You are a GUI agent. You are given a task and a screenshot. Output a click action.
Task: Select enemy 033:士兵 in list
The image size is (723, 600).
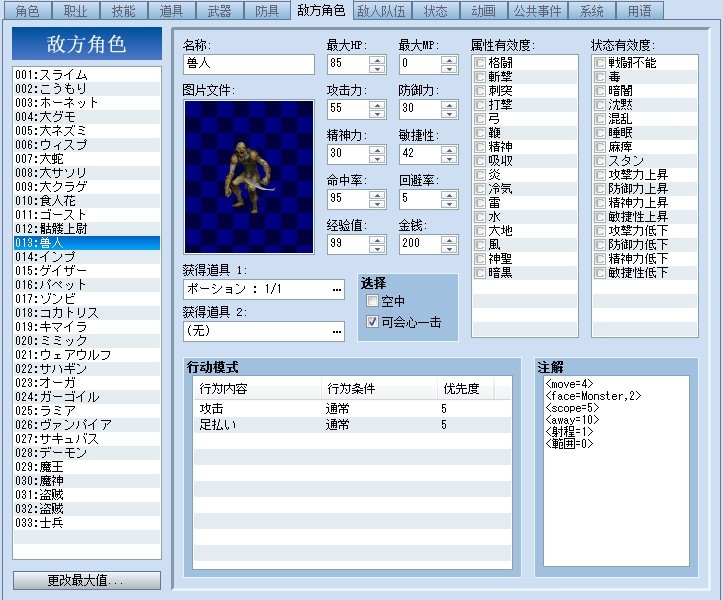(87, 523)
